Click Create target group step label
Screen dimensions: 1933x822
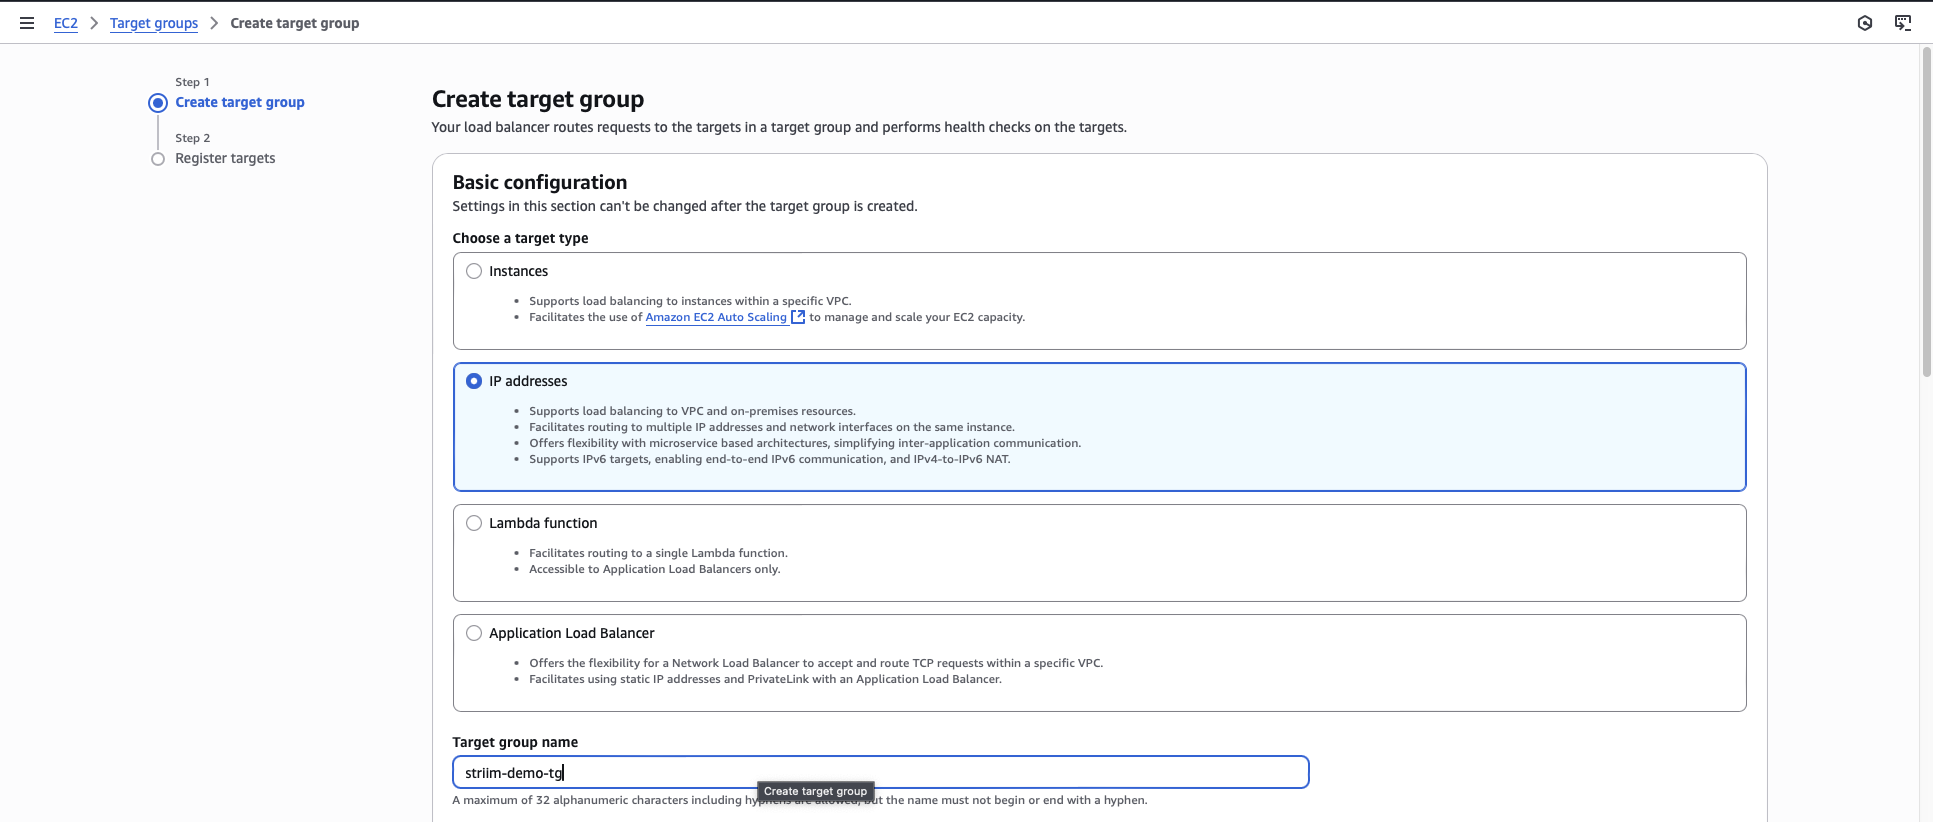240,102
